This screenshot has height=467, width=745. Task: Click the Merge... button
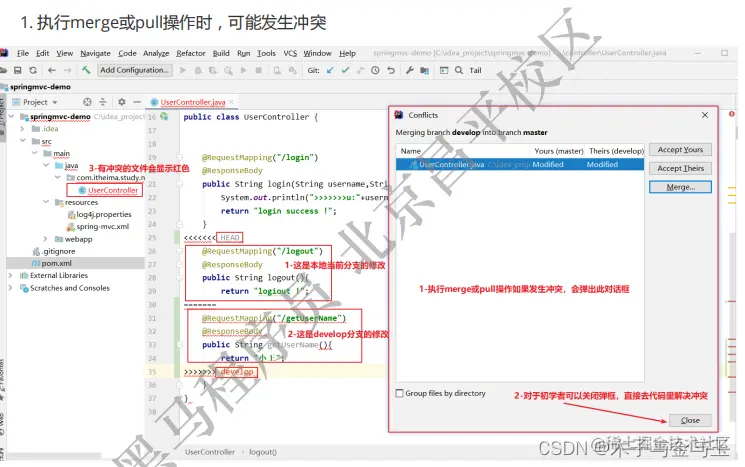pos(680,187)
